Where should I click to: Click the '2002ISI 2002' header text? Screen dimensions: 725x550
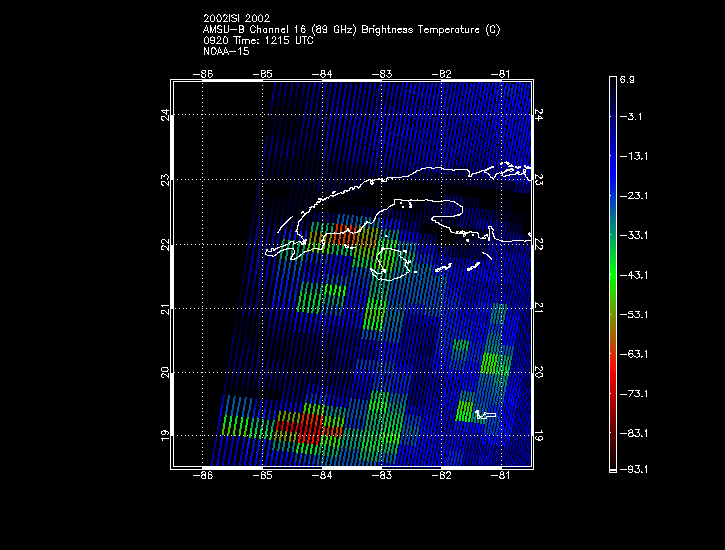point(235,18)
